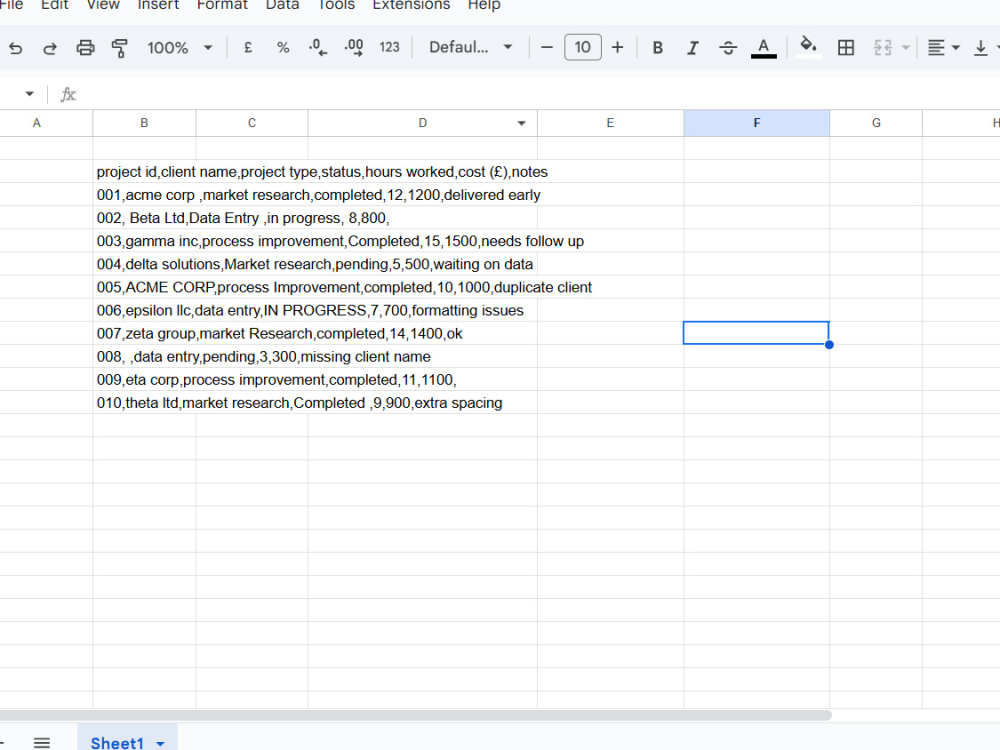Open the text color picker
The height and width of the screenshot is (750, 1000).
[x=763, y=48]
